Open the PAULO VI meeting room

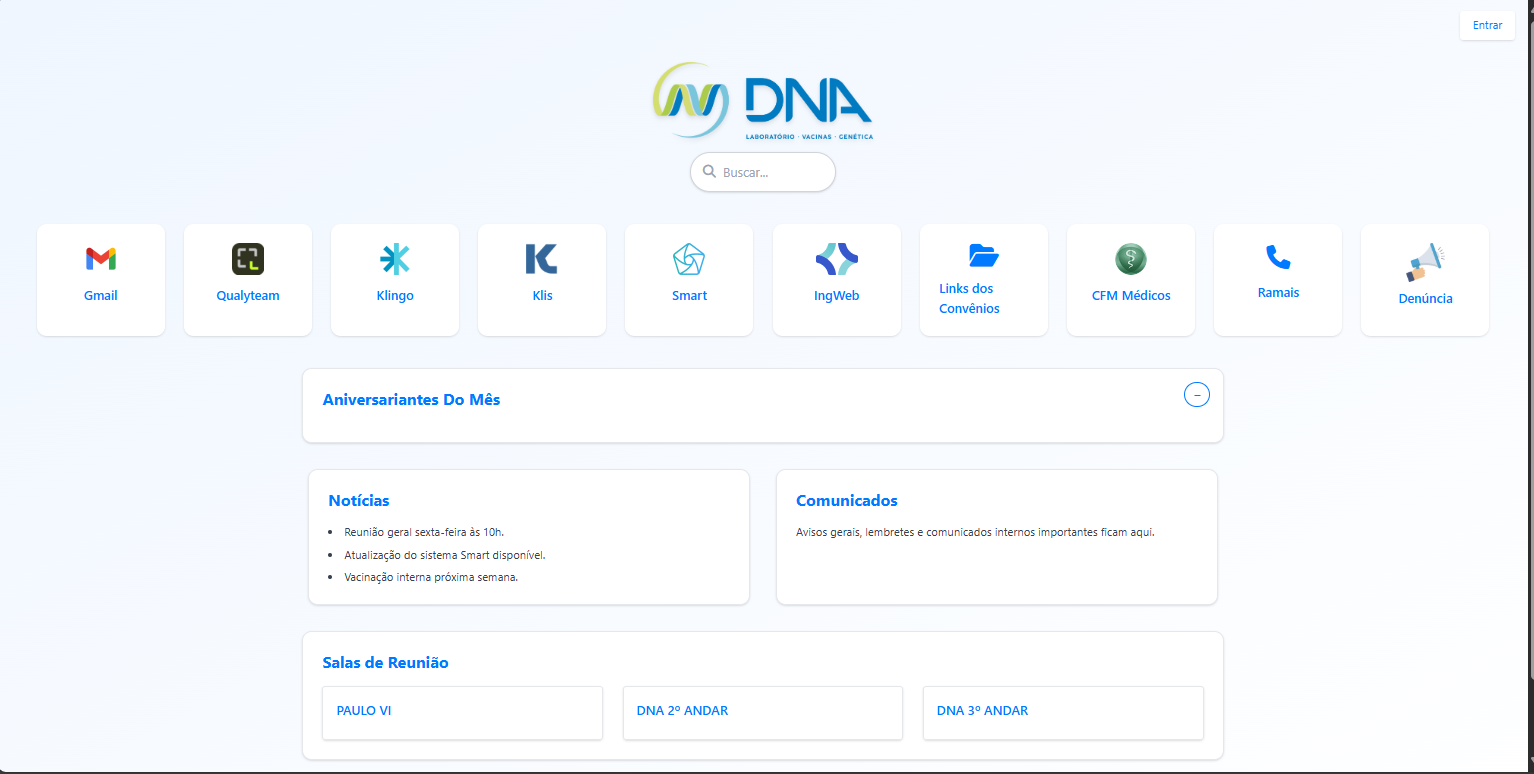462,712
